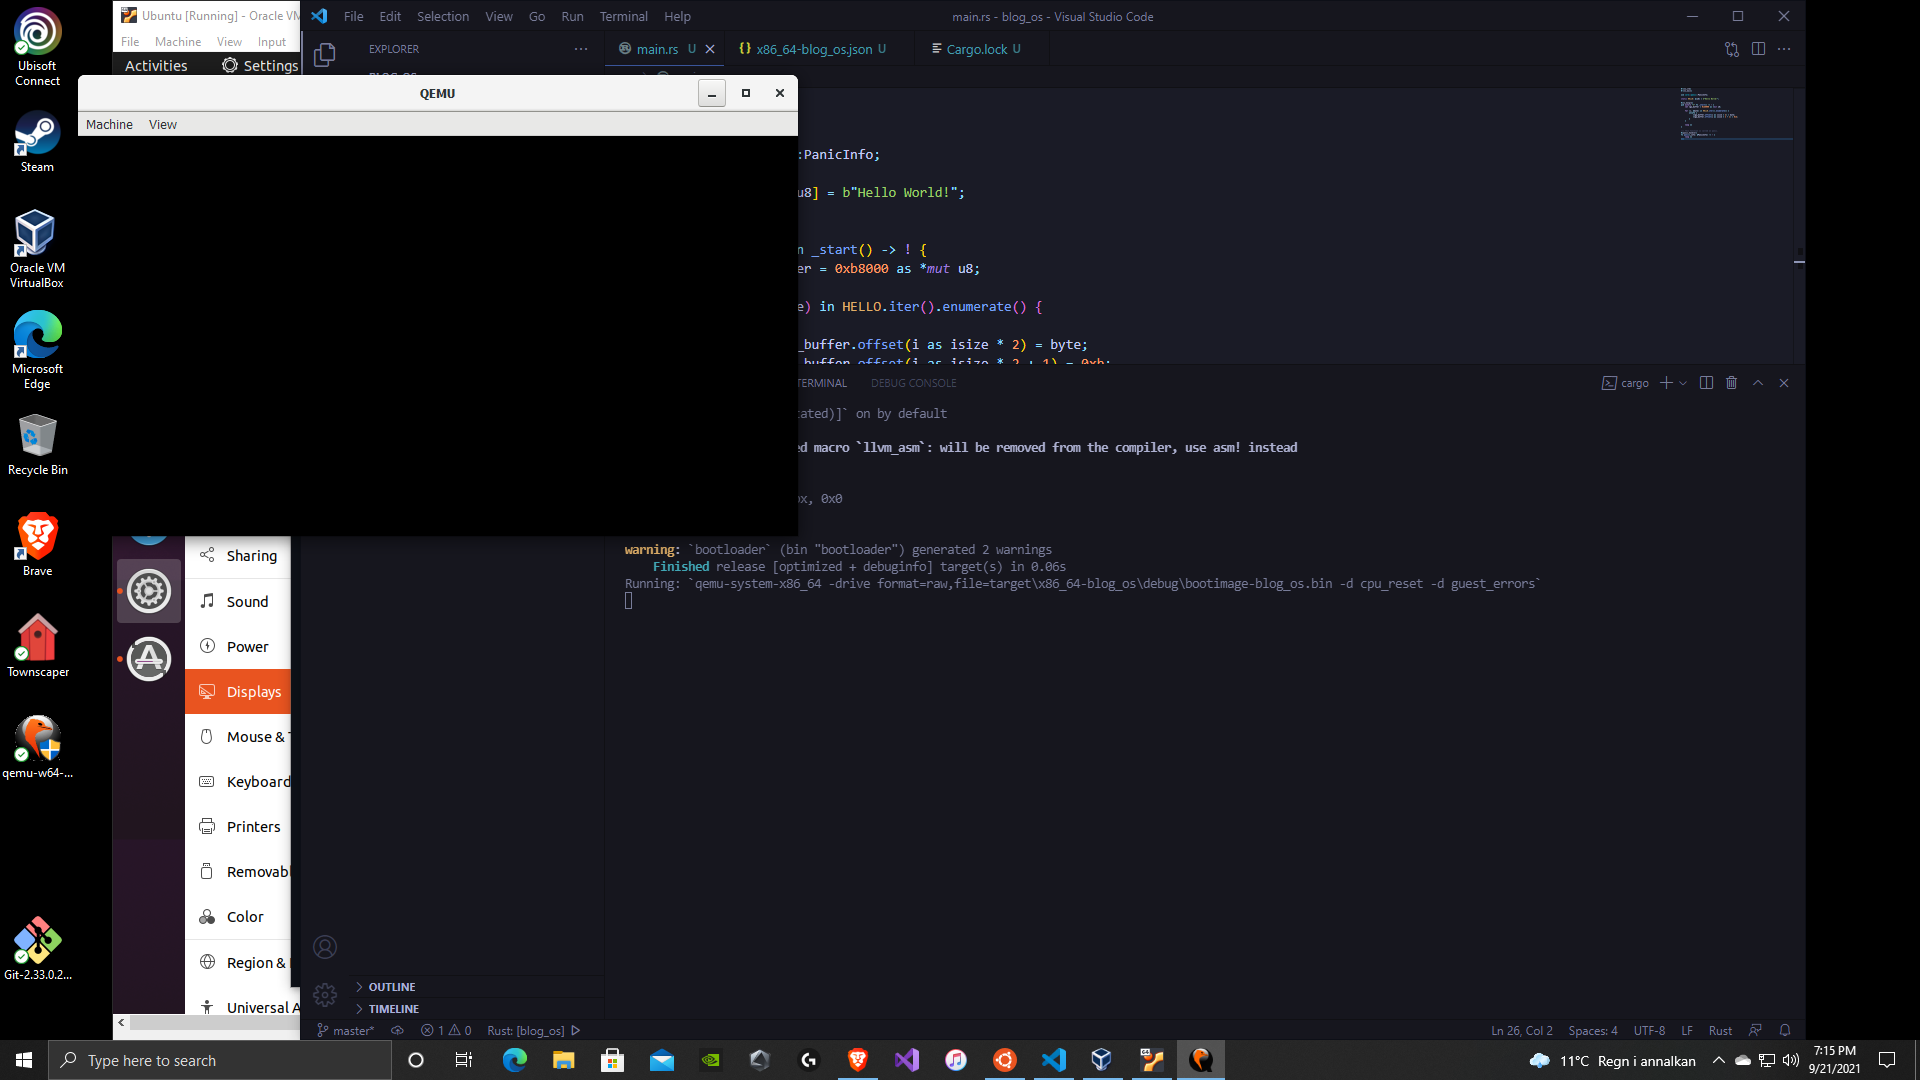Open the terminal launch profile dropdown arrow
Viewport: 1920px width, 1080px height.
tap(1683, 383)
